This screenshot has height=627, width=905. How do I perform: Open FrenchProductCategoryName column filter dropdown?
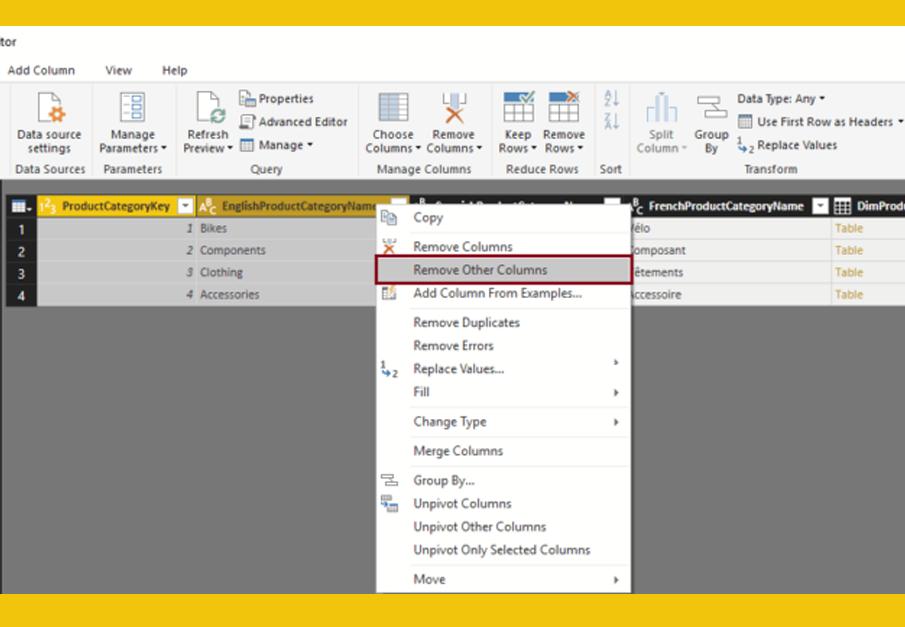(x=820, y=207)
